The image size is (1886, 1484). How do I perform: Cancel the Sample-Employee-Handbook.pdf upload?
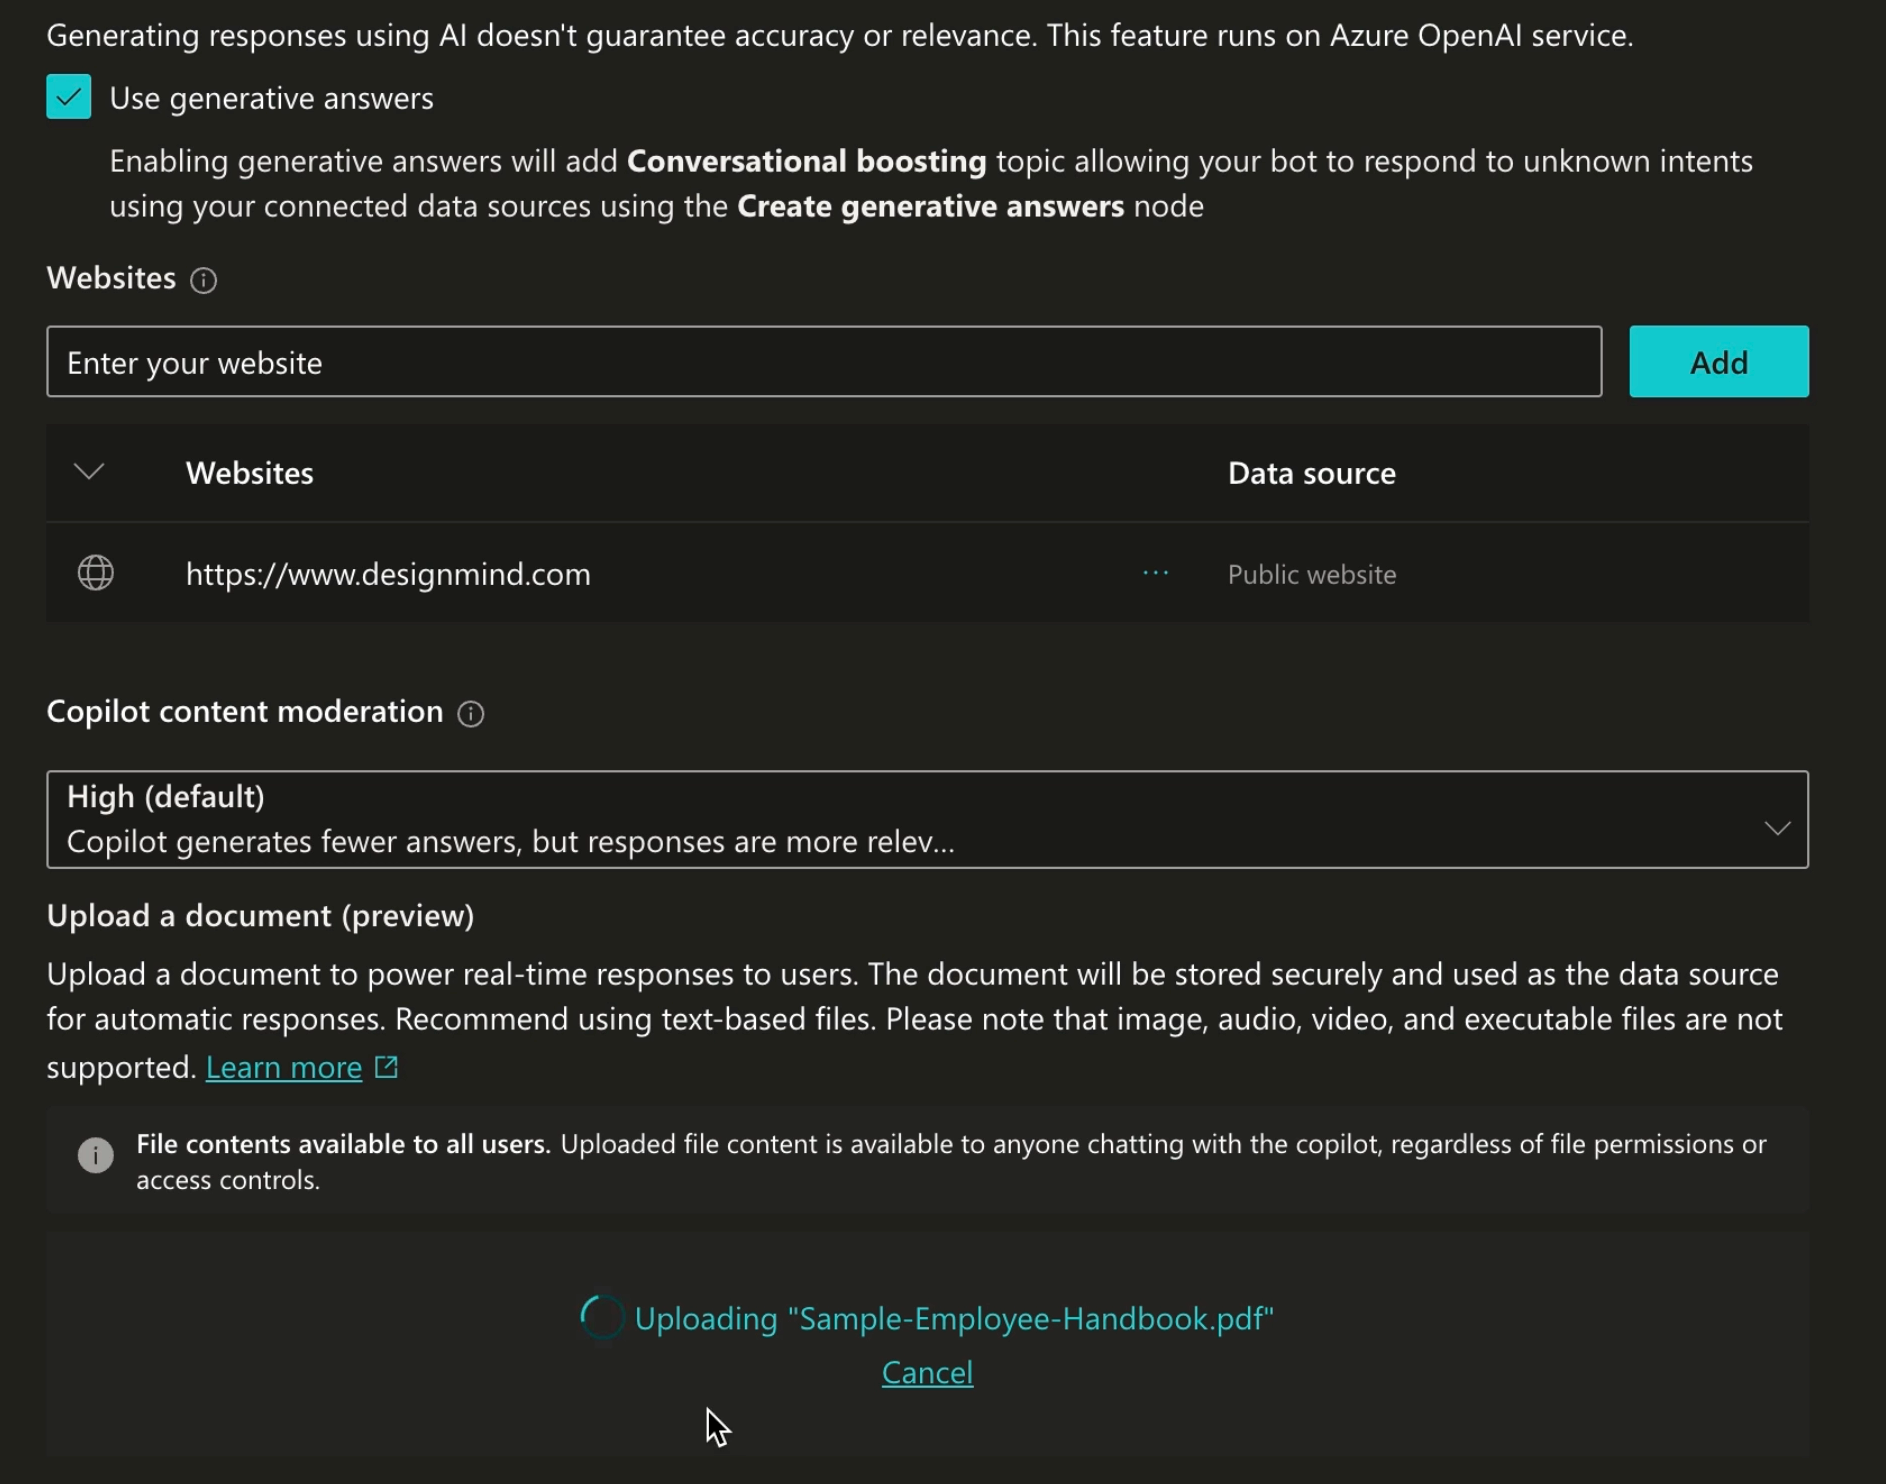[x=926, y=1372]
